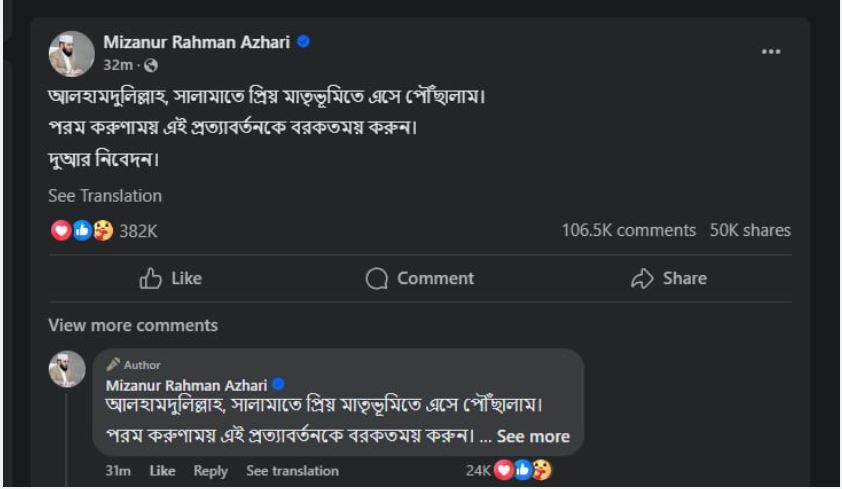Click the public globe privacy icon
Viewport: 842px width, 489px height.
[151, 65]
